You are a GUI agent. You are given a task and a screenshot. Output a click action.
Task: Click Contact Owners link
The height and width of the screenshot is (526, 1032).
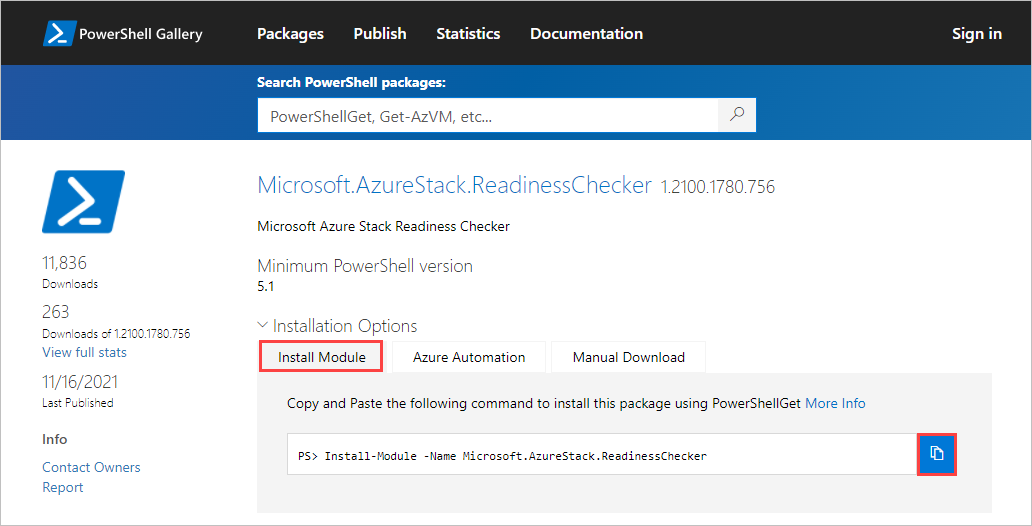(91, 467)
